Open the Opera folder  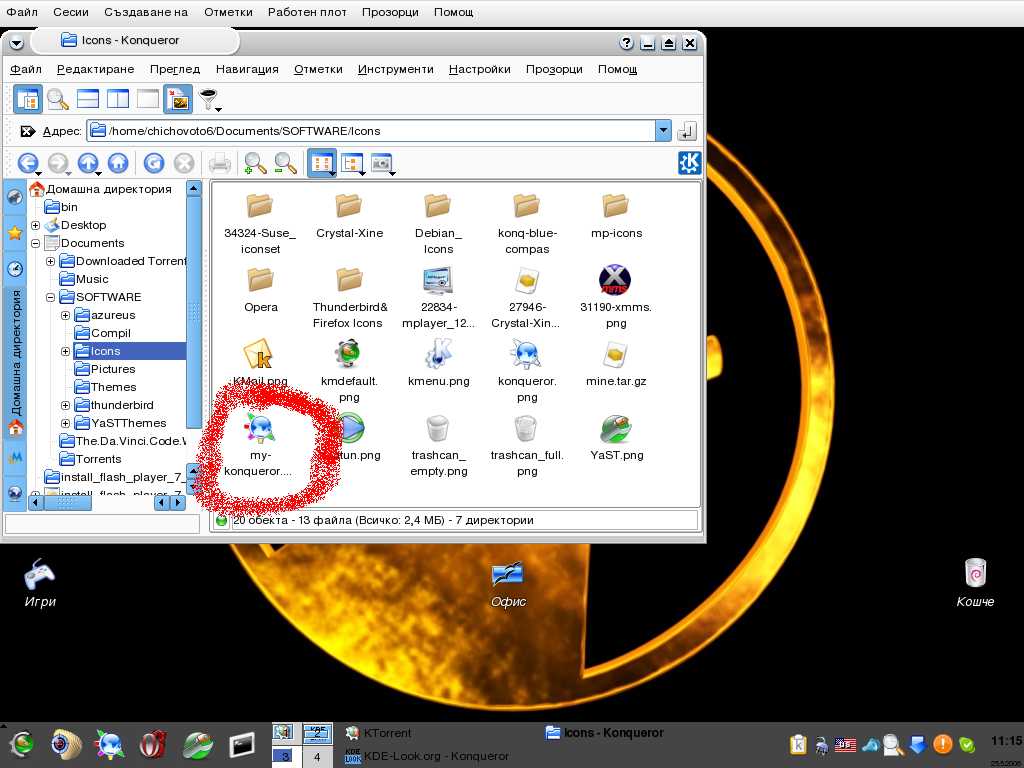click(261, 291)
